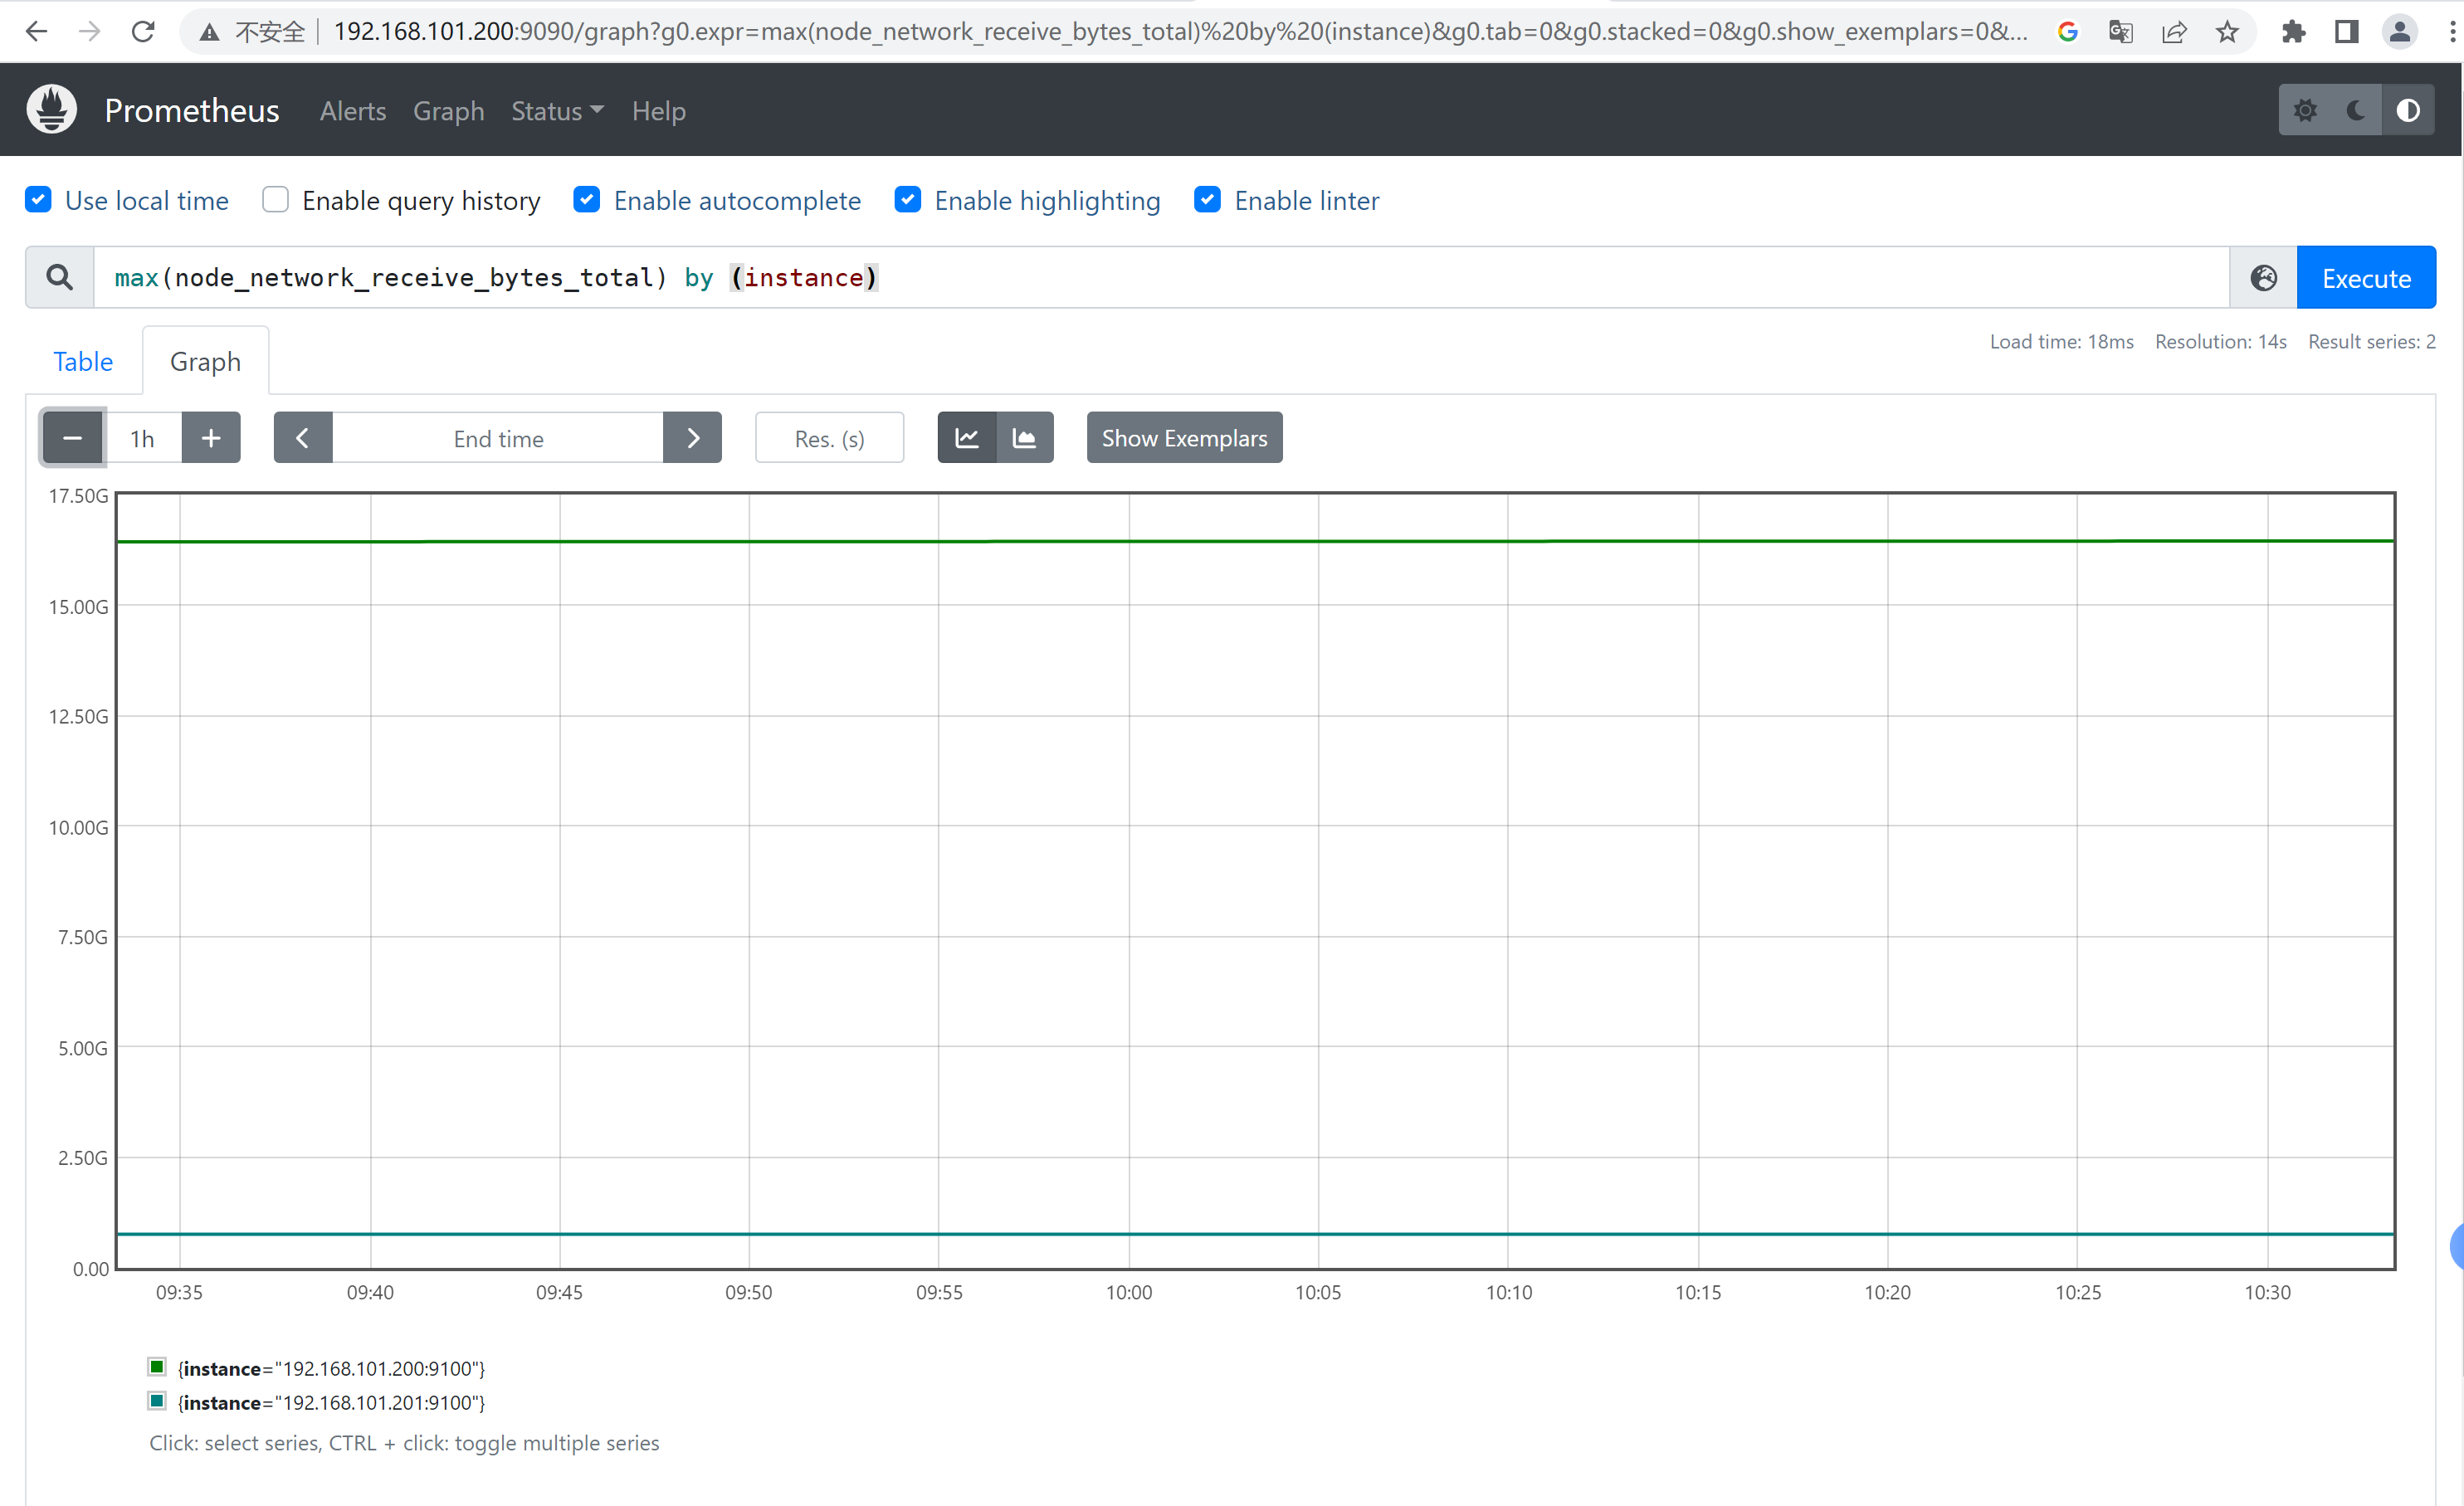Toggle Enable autocomplete checkbox
Screen dimensions: 2464x1506
coord(587,200)
